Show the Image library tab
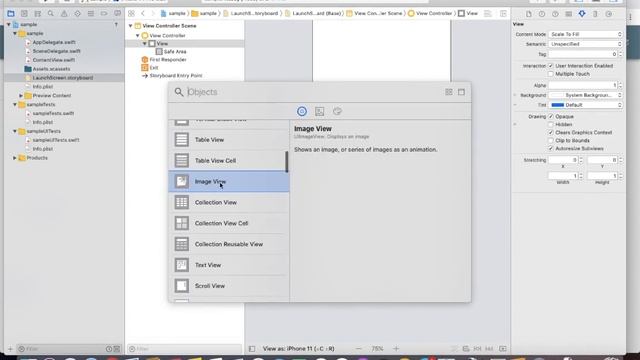 [x=320, y=111]
